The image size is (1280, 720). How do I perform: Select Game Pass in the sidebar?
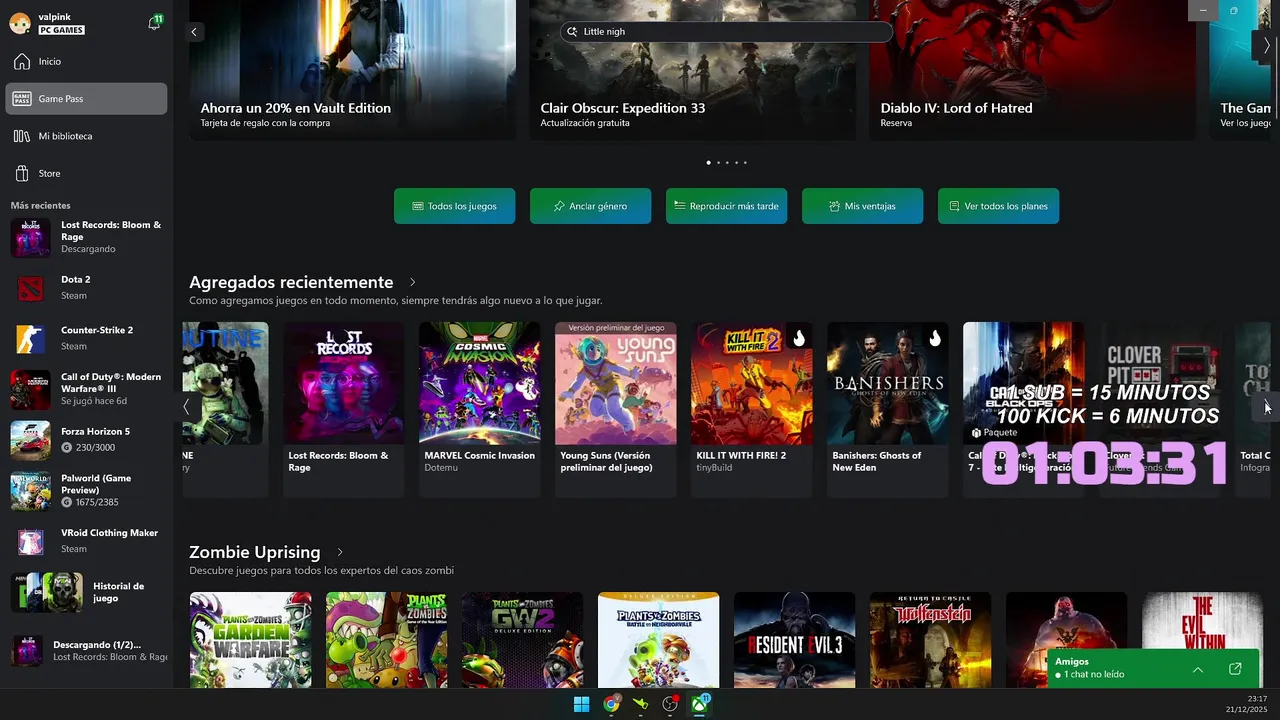[x=86, y=99]
